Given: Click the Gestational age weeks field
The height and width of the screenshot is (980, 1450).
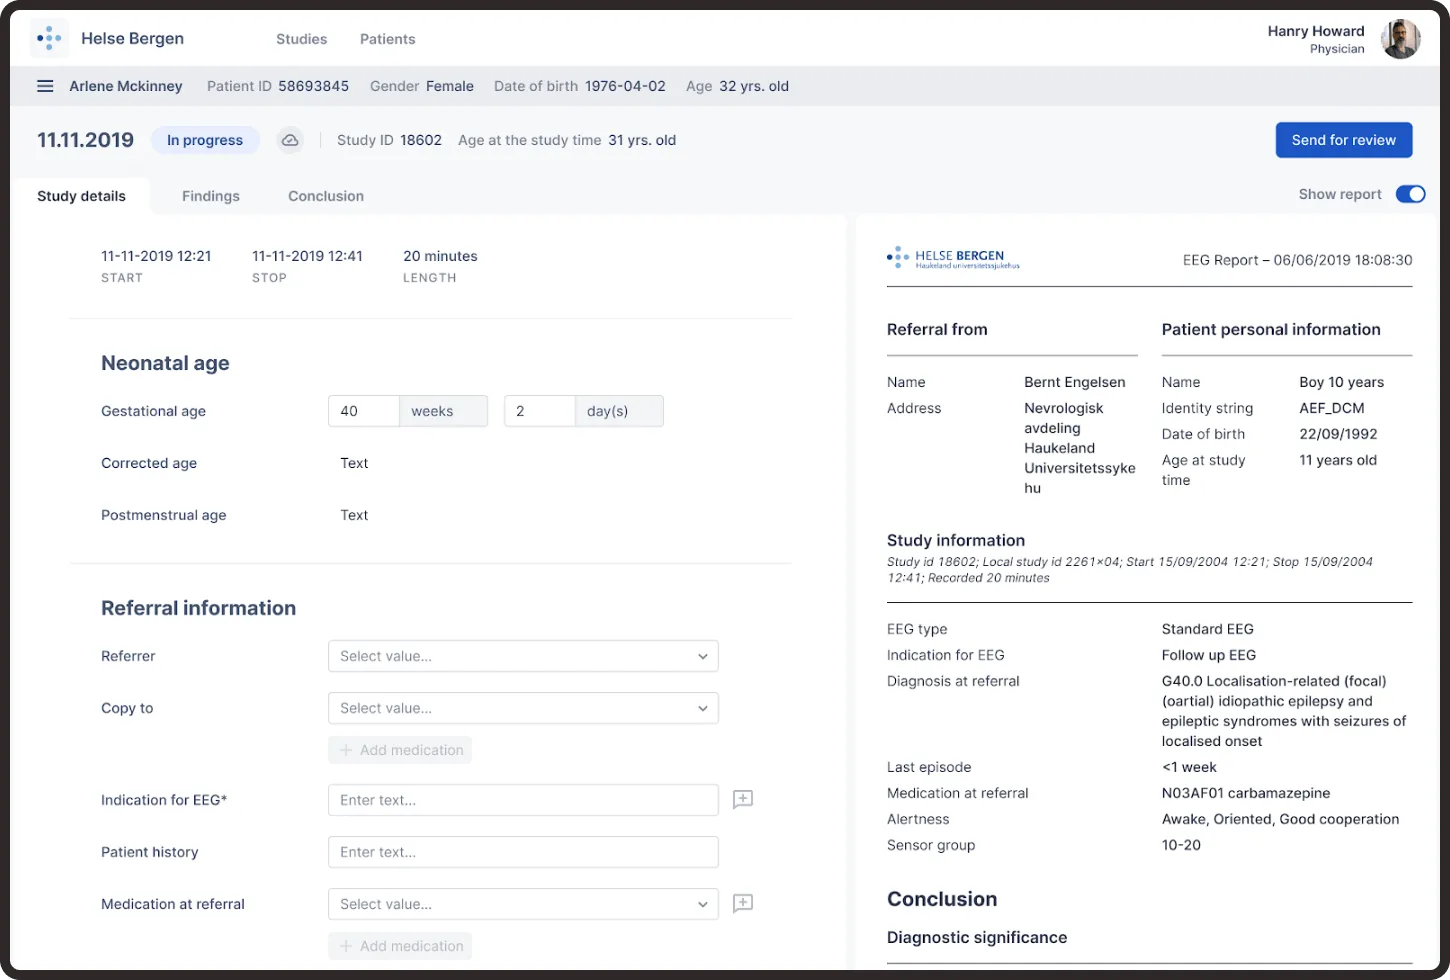Looking at the screenshot, I should click(364, 411).
